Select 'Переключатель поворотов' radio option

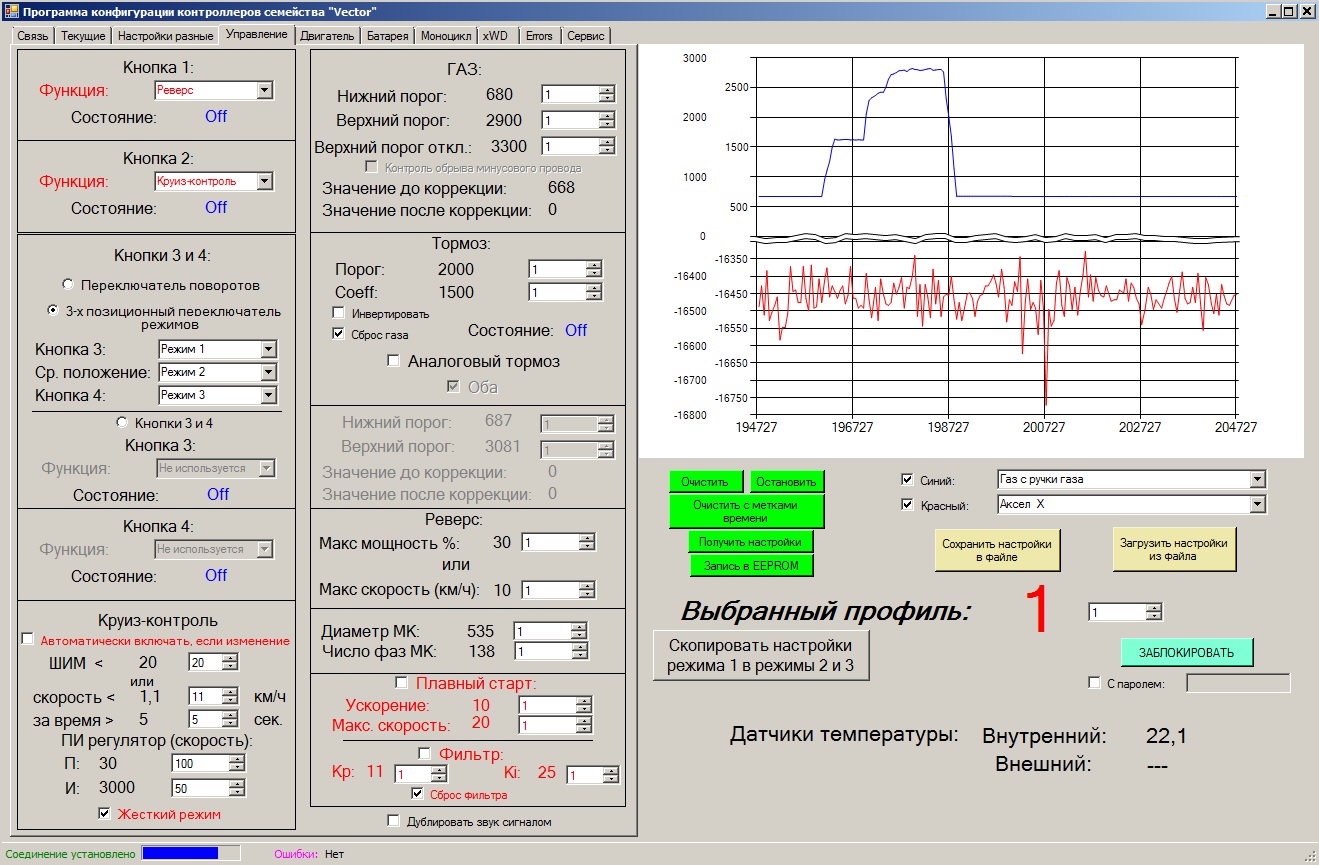[x=68, y=285]
